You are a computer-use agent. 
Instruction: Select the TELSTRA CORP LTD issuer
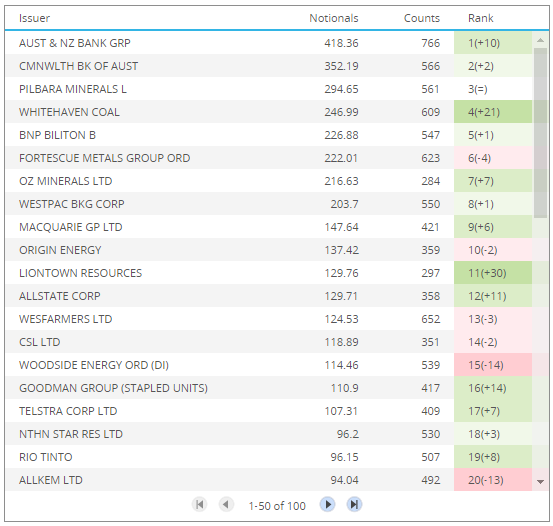(68, 411)
